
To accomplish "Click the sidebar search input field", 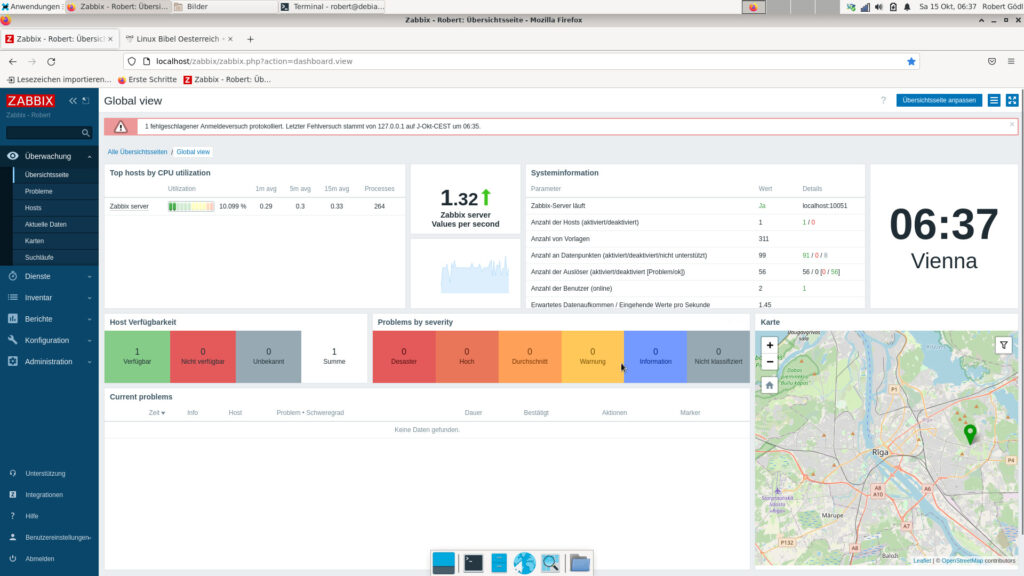I will [x=43, y=133].
